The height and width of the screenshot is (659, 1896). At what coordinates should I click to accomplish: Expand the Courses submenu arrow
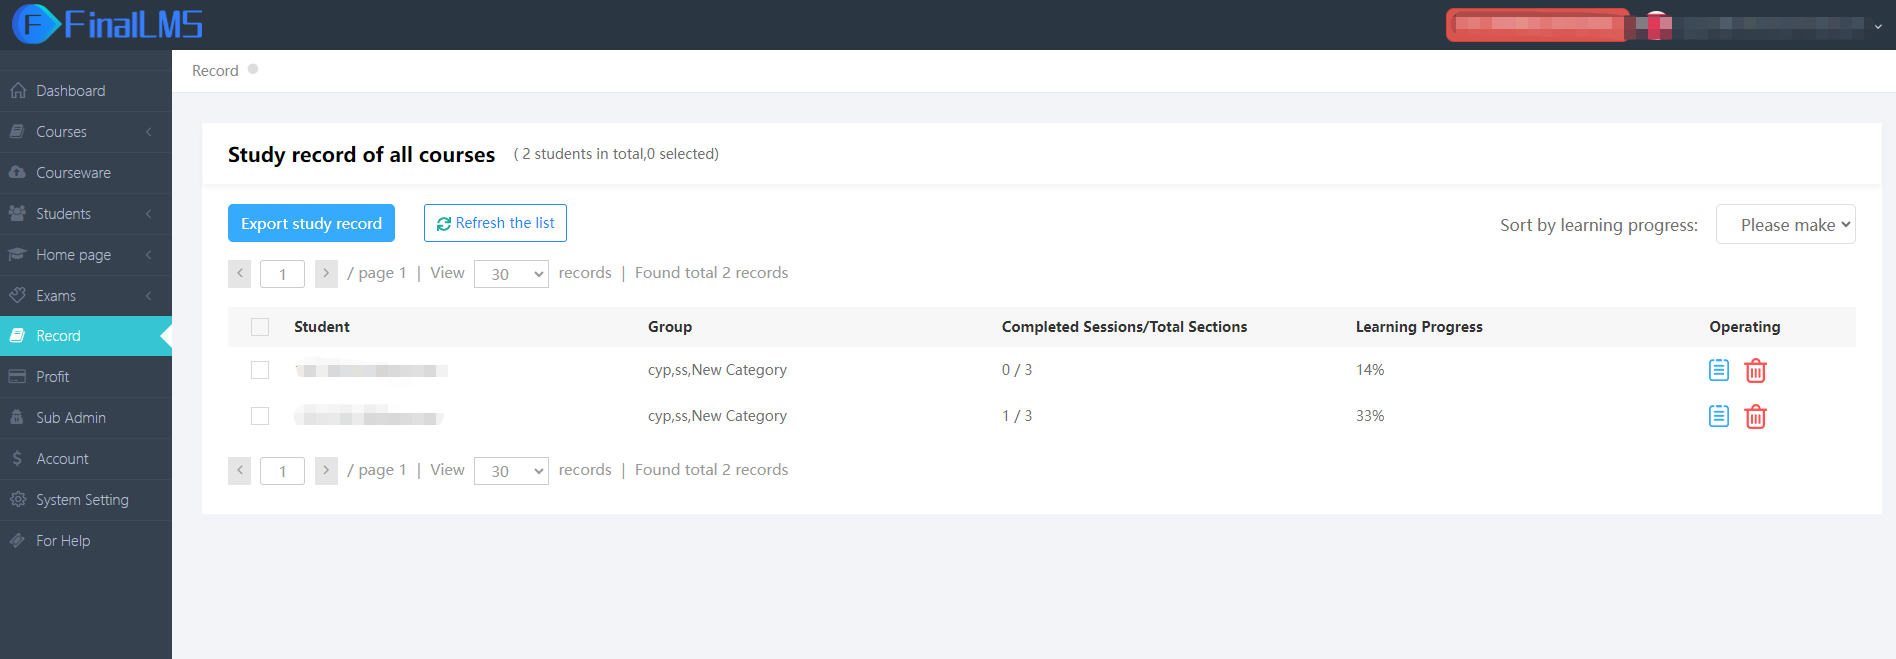pyautogui.click(x=149, y=132)
